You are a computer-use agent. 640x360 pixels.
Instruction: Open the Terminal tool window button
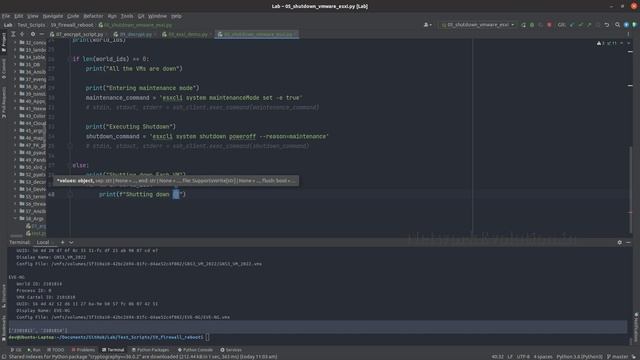pos(113,350)
